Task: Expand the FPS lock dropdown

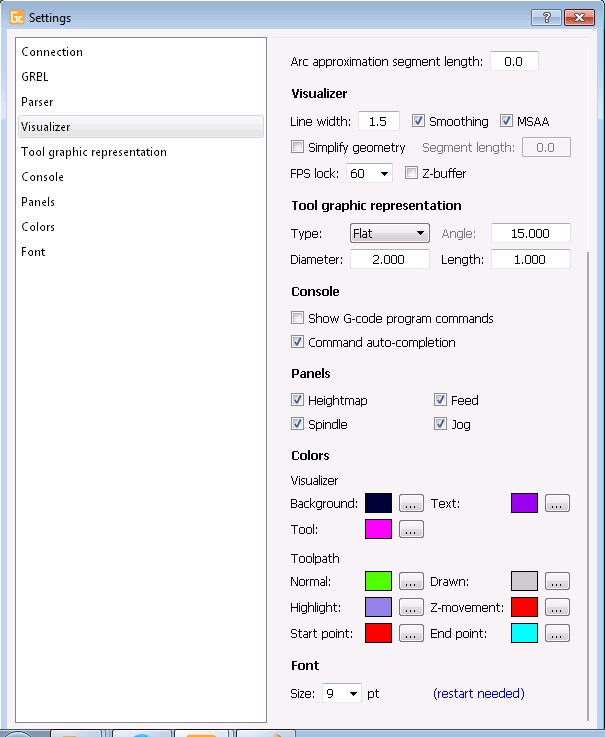Action: 369,173
